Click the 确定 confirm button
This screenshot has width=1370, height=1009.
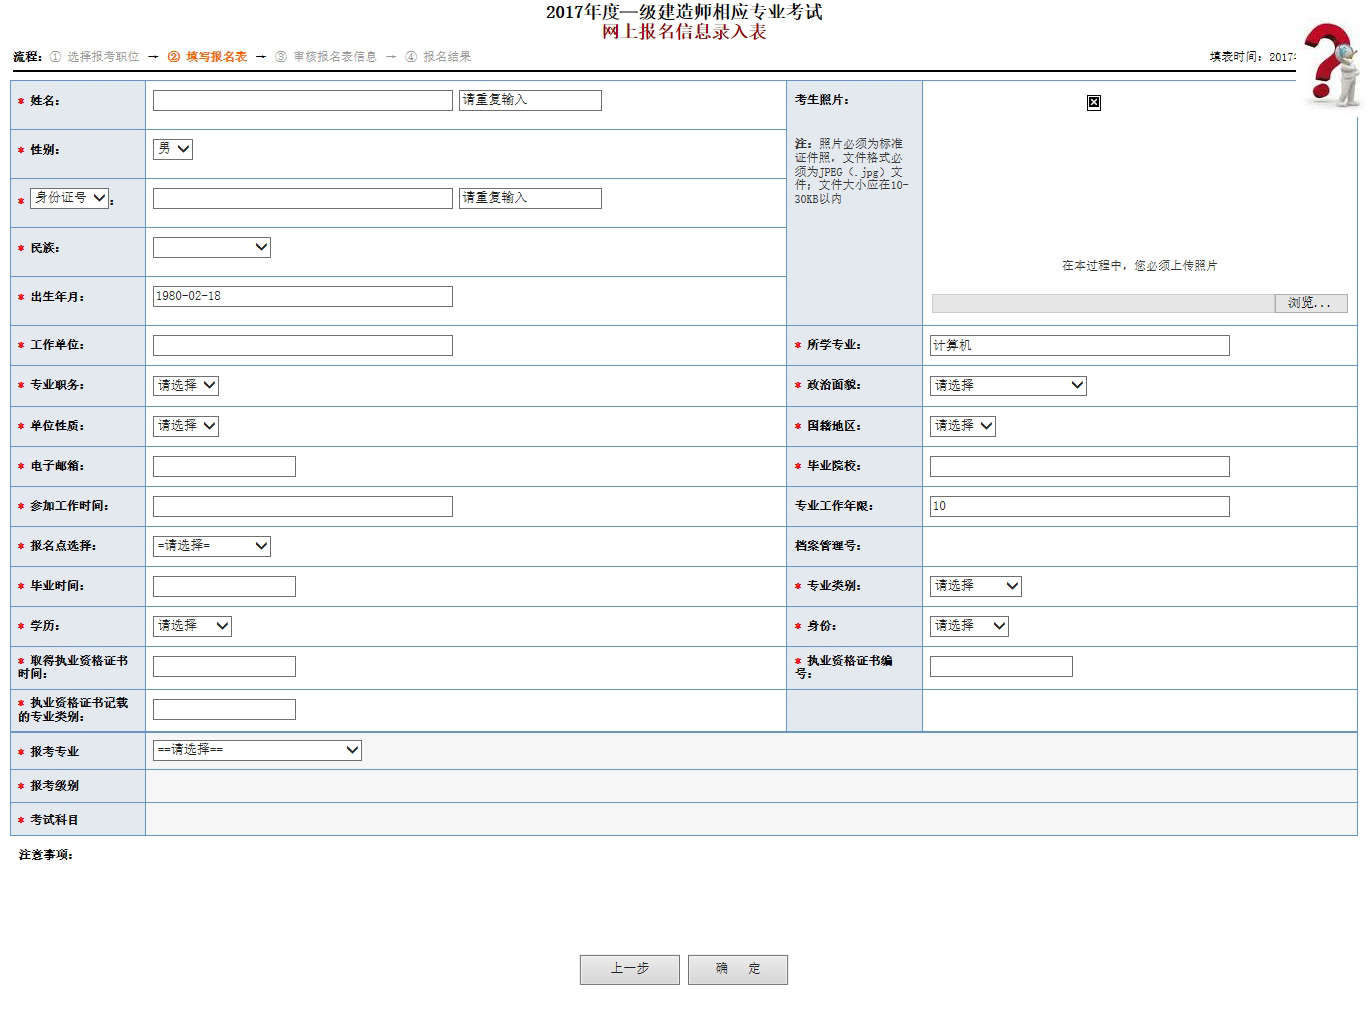click(x=738, y=969)
